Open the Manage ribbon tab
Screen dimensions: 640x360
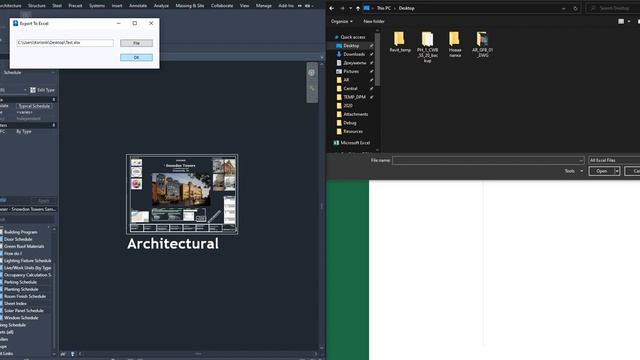[x=263, y=6]
